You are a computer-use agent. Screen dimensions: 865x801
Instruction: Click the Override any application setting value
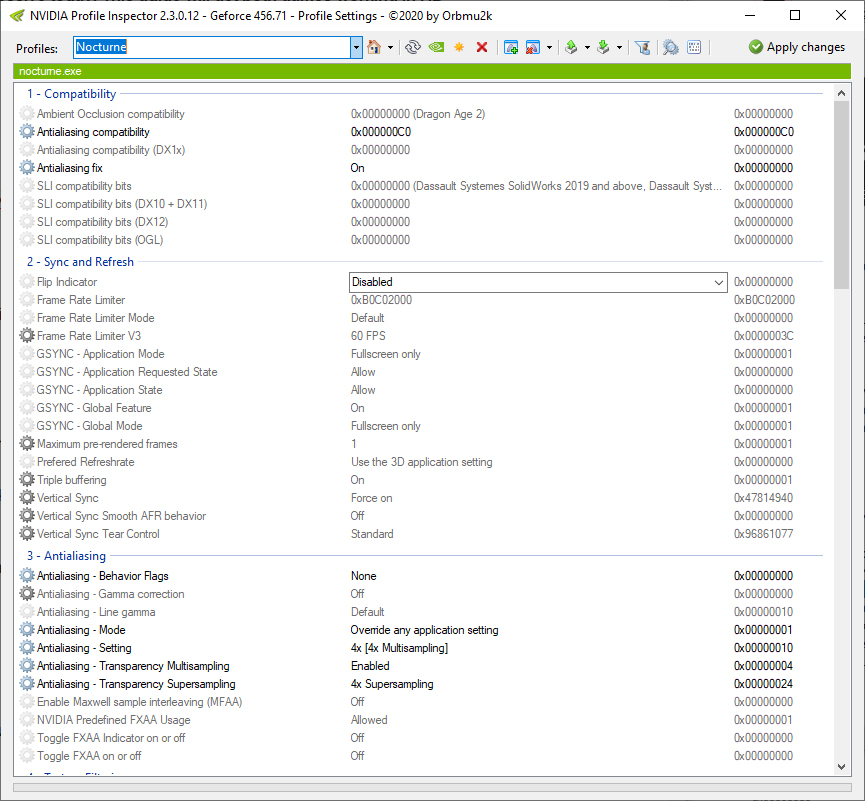424,630
